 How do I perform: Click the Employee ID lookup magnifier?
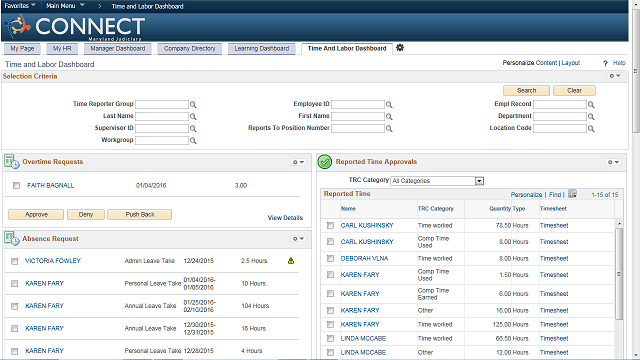(389, 105)
